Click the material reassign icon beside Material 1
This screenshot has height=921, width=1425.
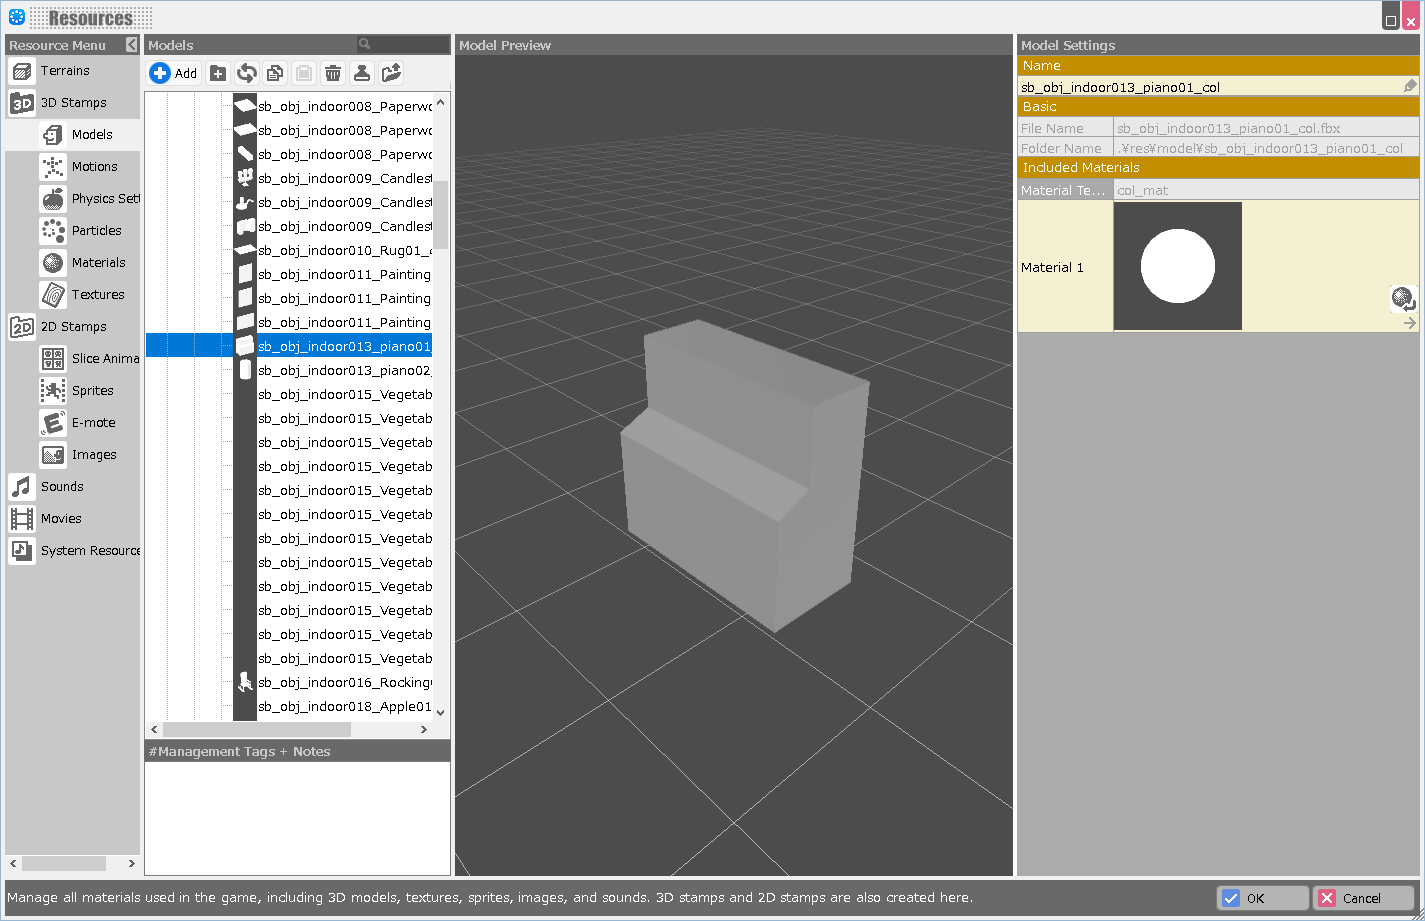pos(1403,299)
